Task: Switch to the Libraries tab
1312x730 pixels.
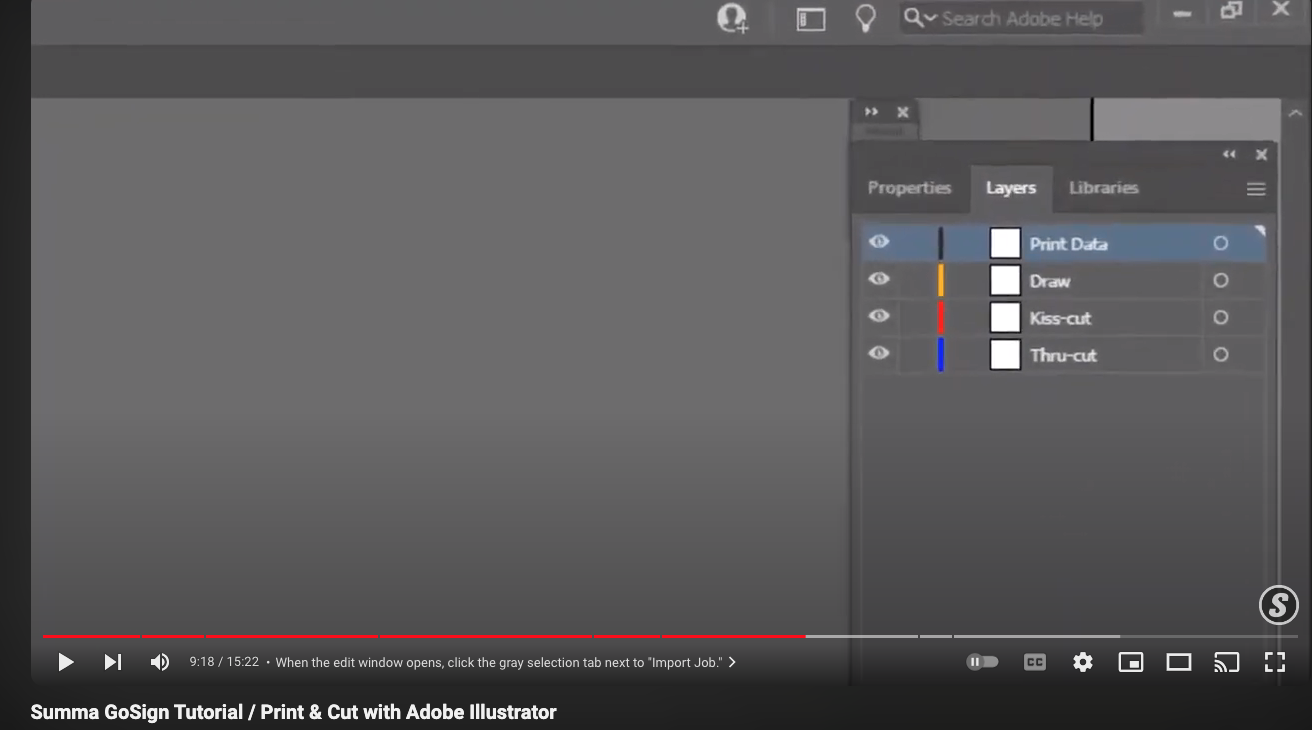Action: pos(1103,188)
